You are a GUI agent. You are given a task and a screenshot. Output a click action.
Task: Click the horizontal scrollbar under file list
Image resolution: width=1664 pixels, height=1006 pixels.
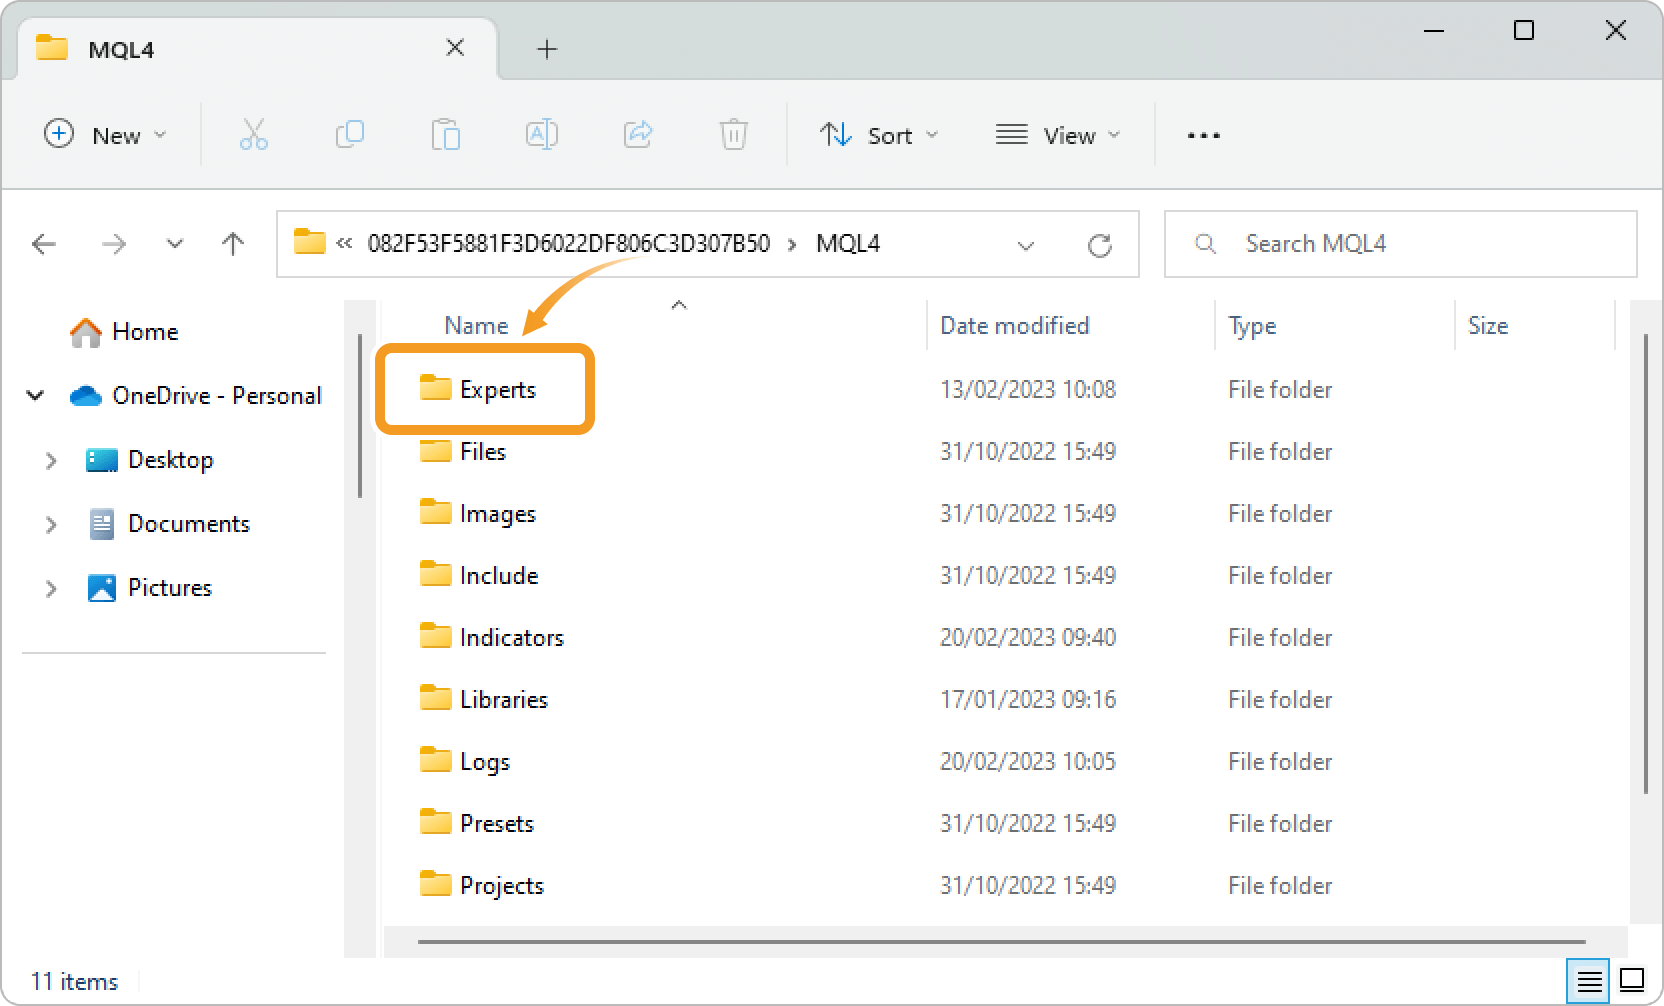tap(1000, 941)
